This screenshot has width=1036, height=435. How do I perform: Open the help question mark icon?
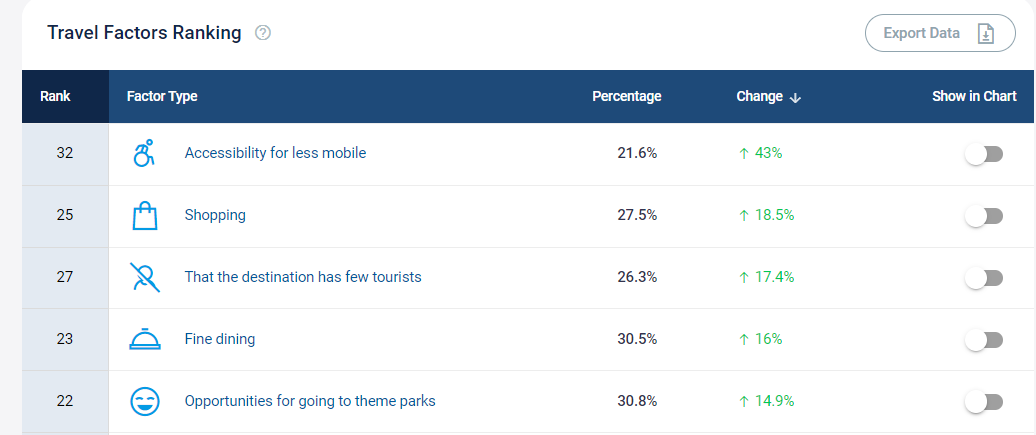pos(263,32)
